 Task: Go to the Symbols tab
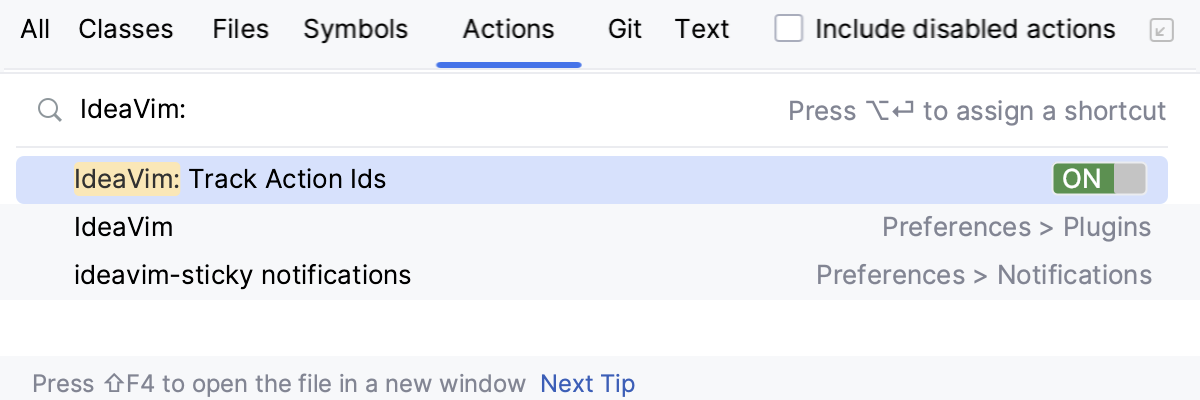[355, 30]
